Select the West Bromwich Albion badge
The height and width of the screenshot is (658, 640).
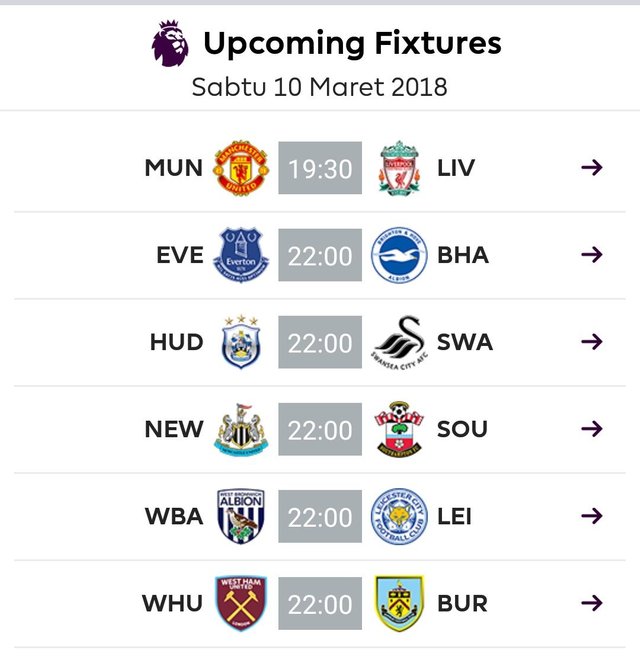click(241, 516)
